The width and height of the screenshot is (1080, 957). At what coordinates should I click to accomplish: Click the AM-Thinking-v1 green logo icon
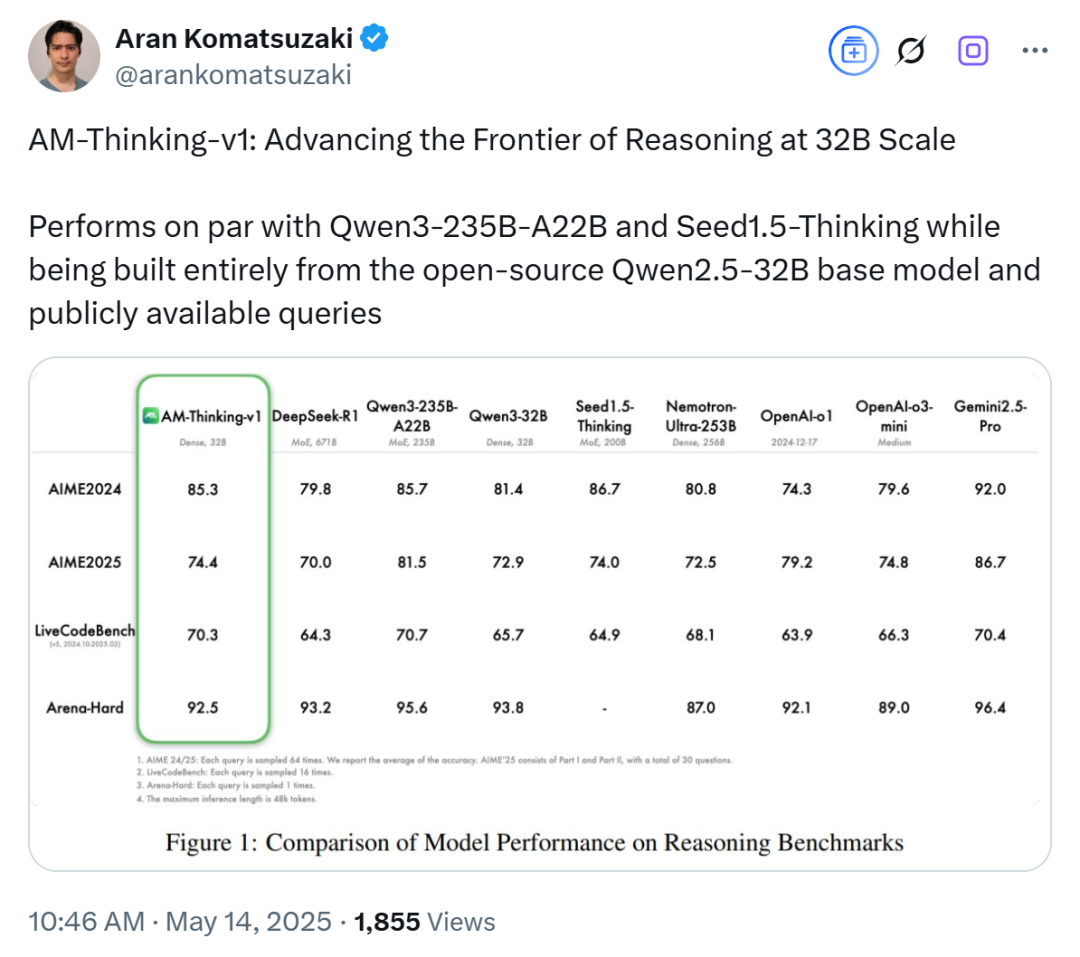[x=150, y=415]
